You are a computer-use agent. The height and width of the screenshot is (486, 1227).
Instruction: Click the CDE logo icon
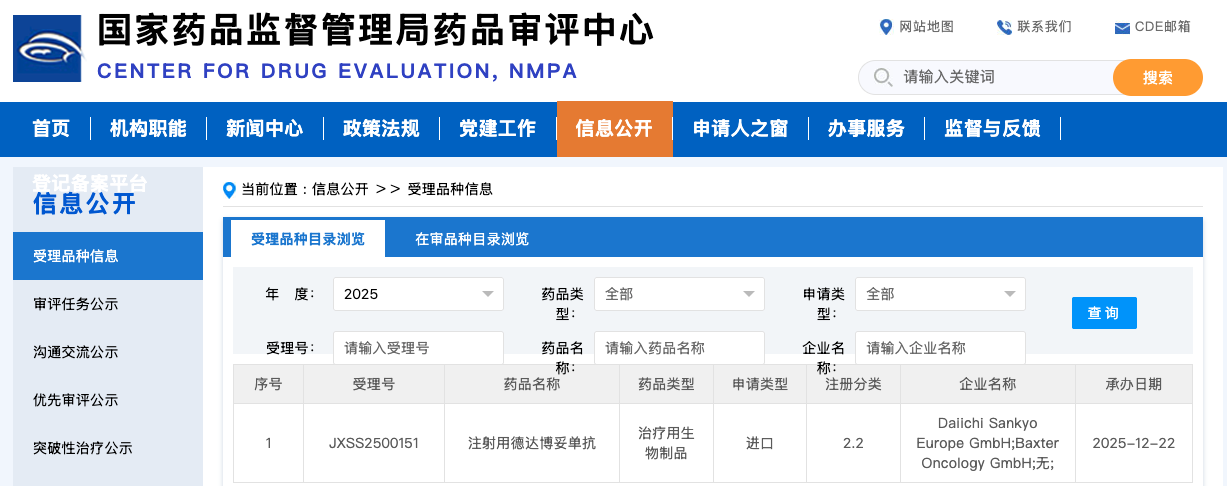tap(47, 48)
